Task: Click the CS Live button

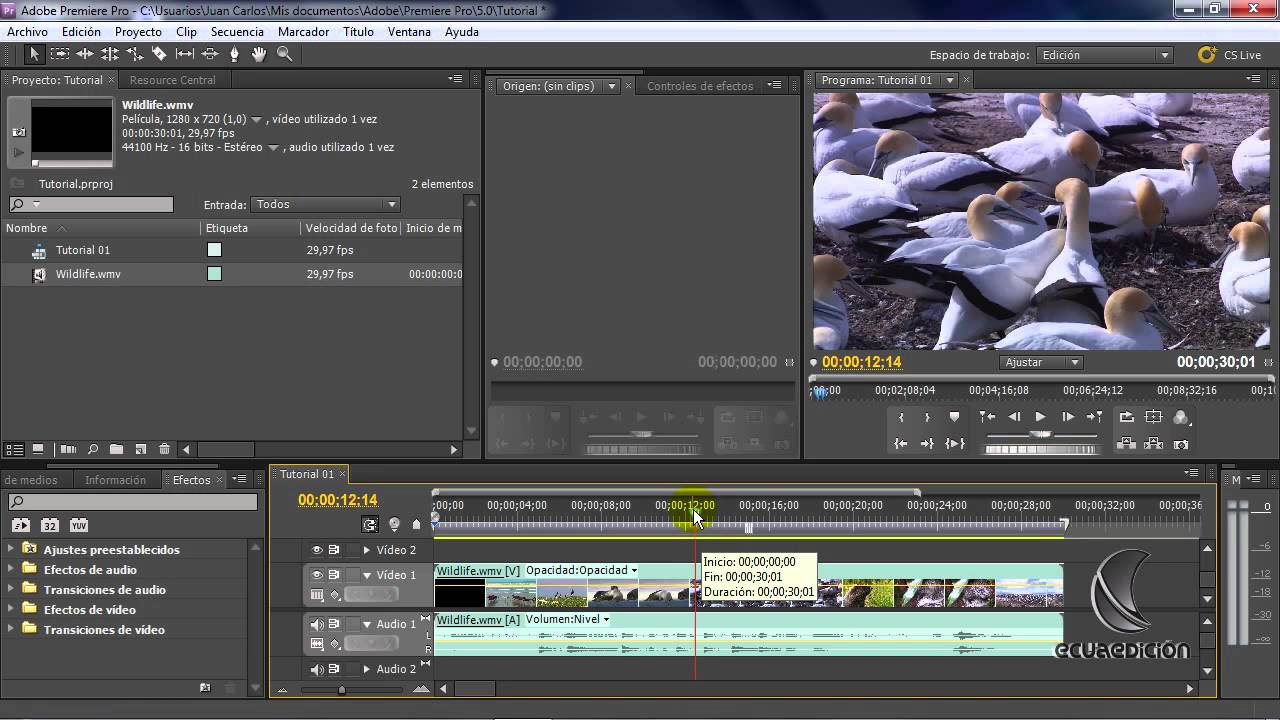Action: click(x=1230, y=56)
